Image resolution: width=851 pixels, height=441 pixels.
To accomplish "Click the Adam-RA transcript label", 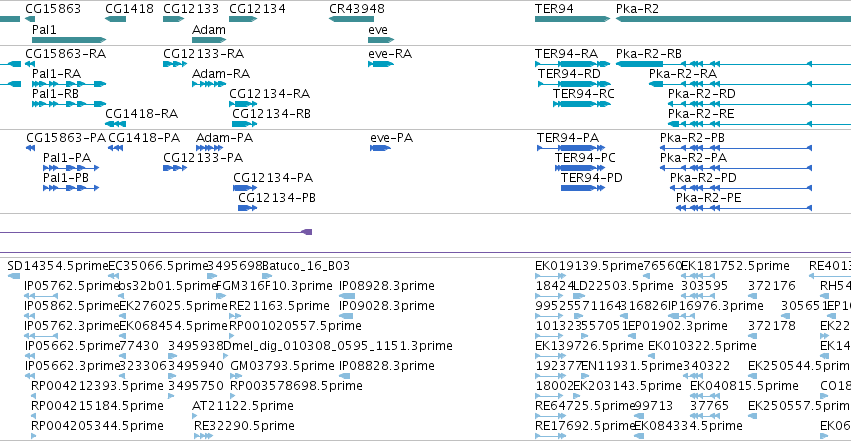I will [x=221, y=74].
